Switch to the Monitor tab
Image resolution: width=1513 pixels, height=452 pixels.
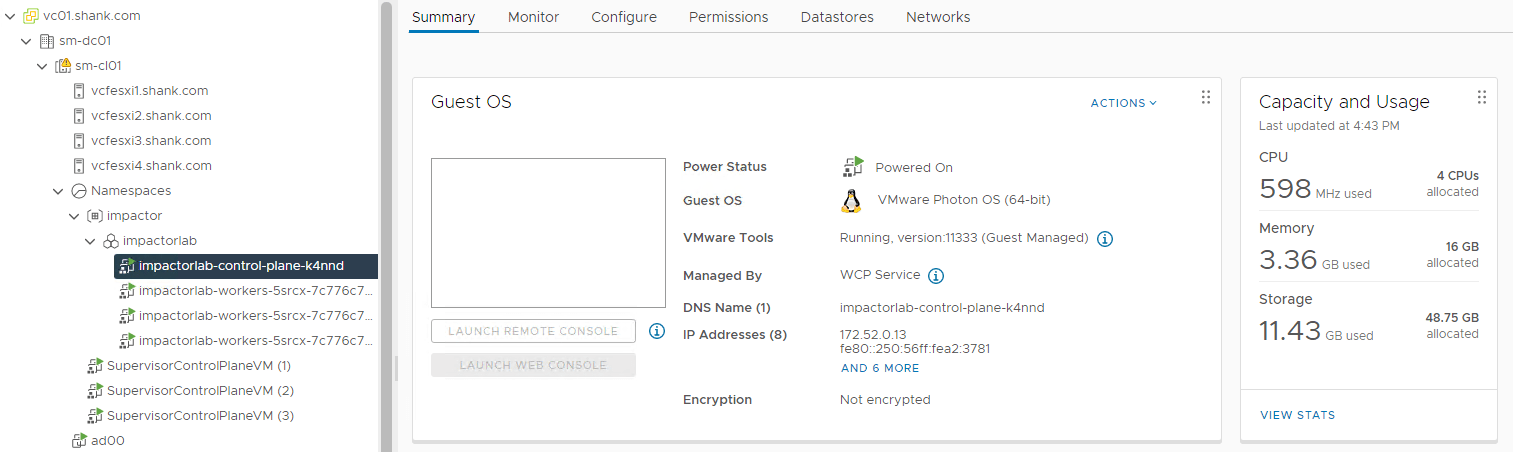(x=533, y=17)
